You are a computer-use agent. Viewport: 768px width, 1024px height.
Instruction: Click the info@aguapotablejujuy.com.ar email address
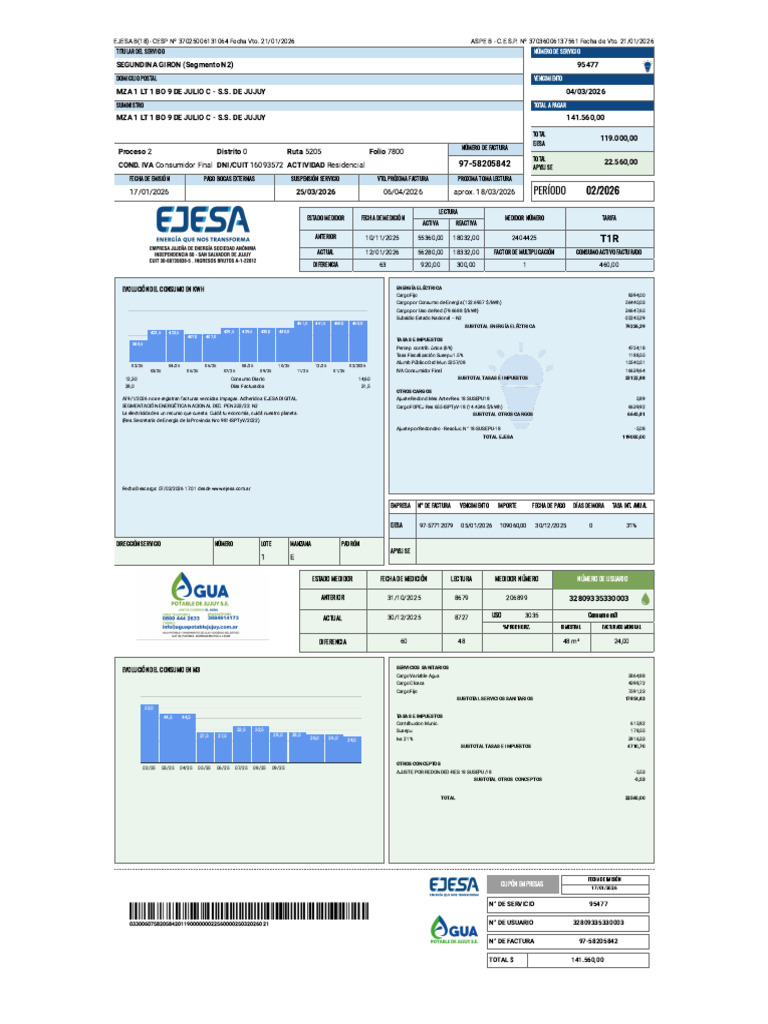point(200,627)
